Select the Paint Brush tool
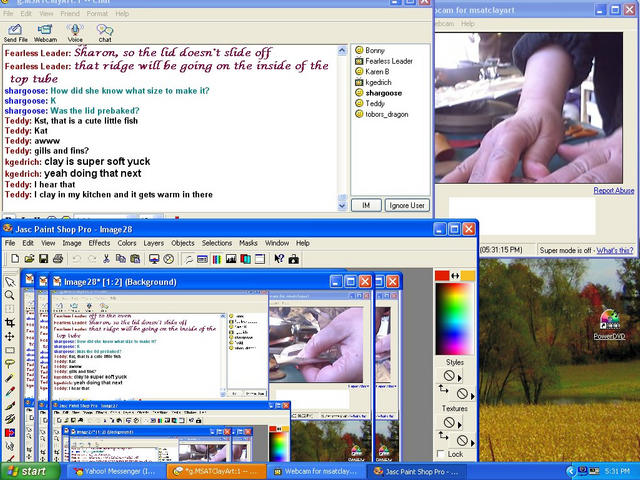Image resolution: width=640 pixels, height=480 pixels. click(x=9, y=405)
